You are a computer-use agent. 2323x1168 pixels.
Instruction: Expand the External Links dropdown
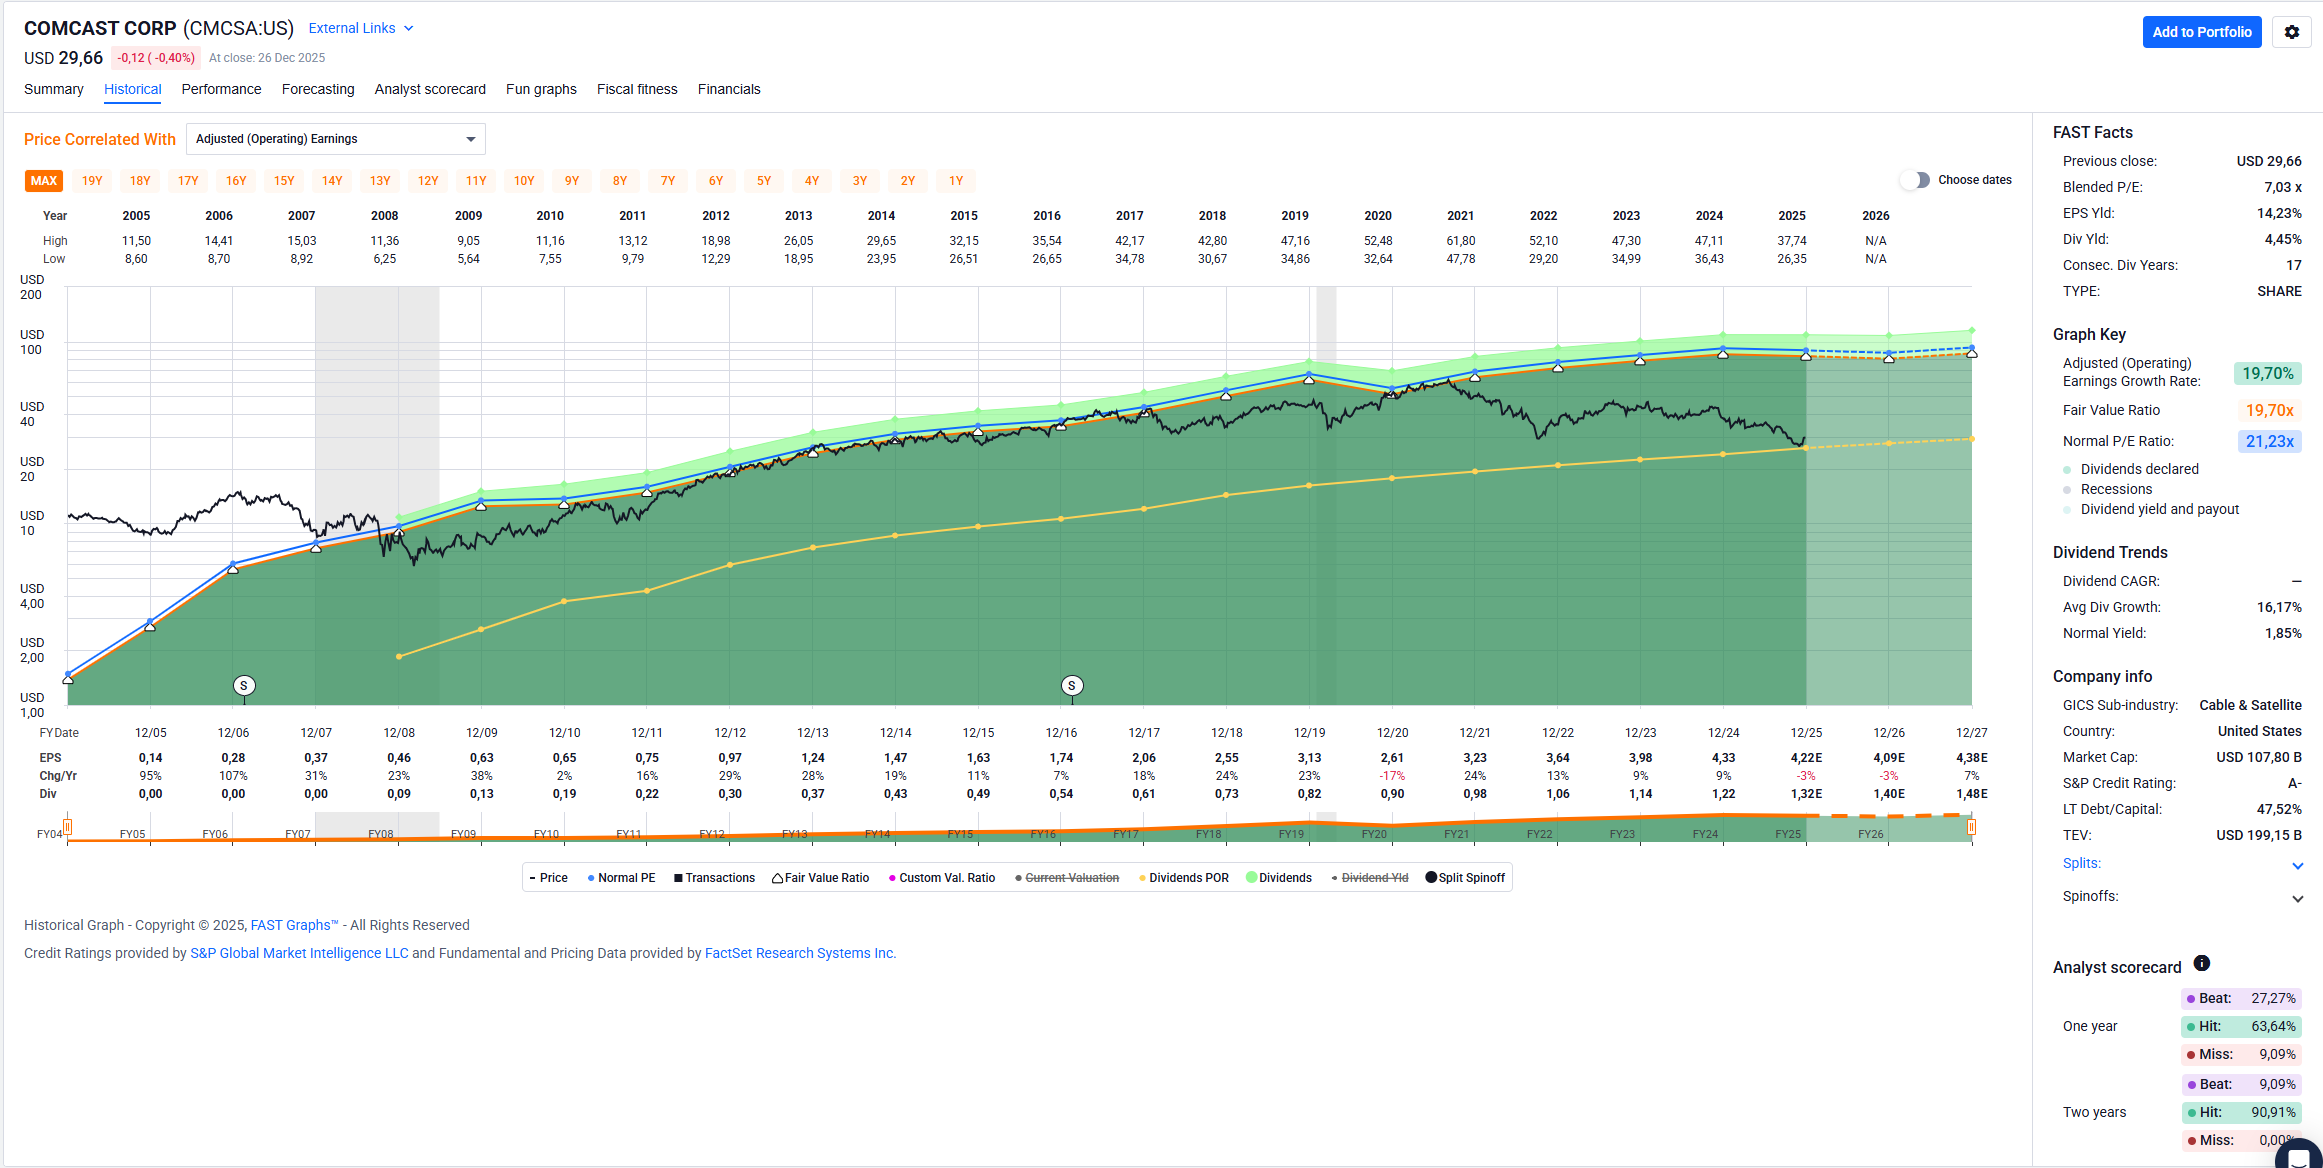tap(360, 29)
